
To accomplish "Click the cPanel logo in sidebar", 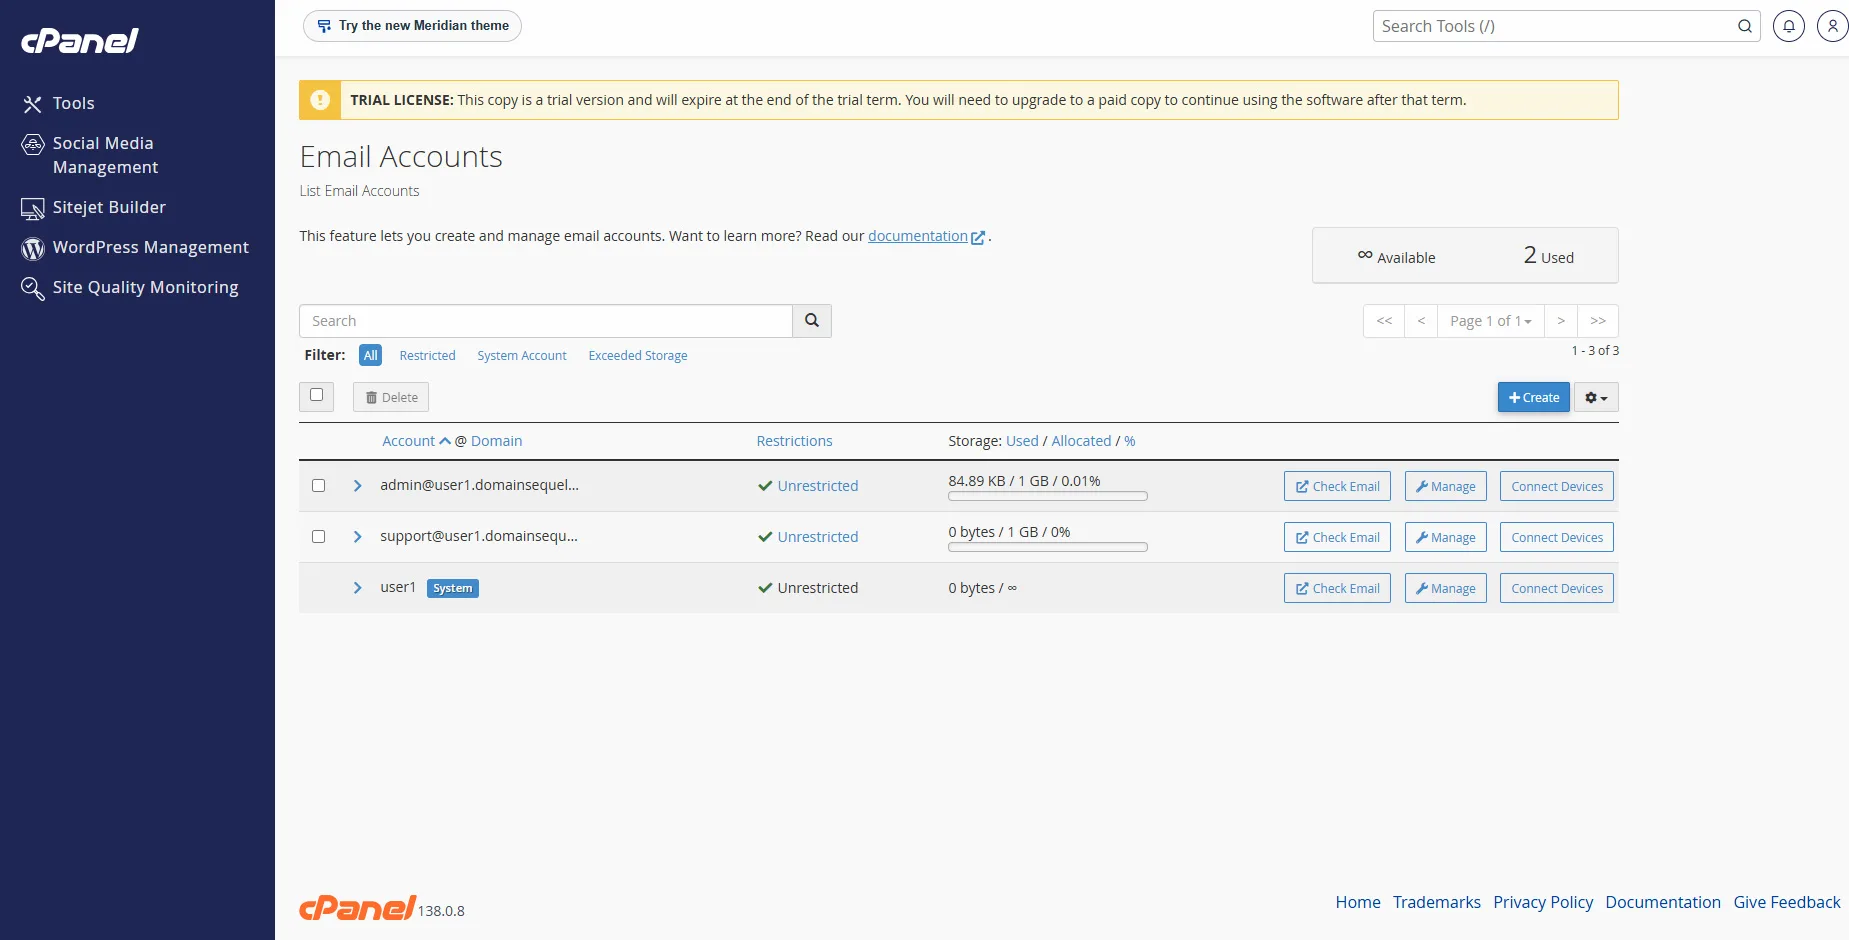I will pyautogui.click(x=80, y=41).
